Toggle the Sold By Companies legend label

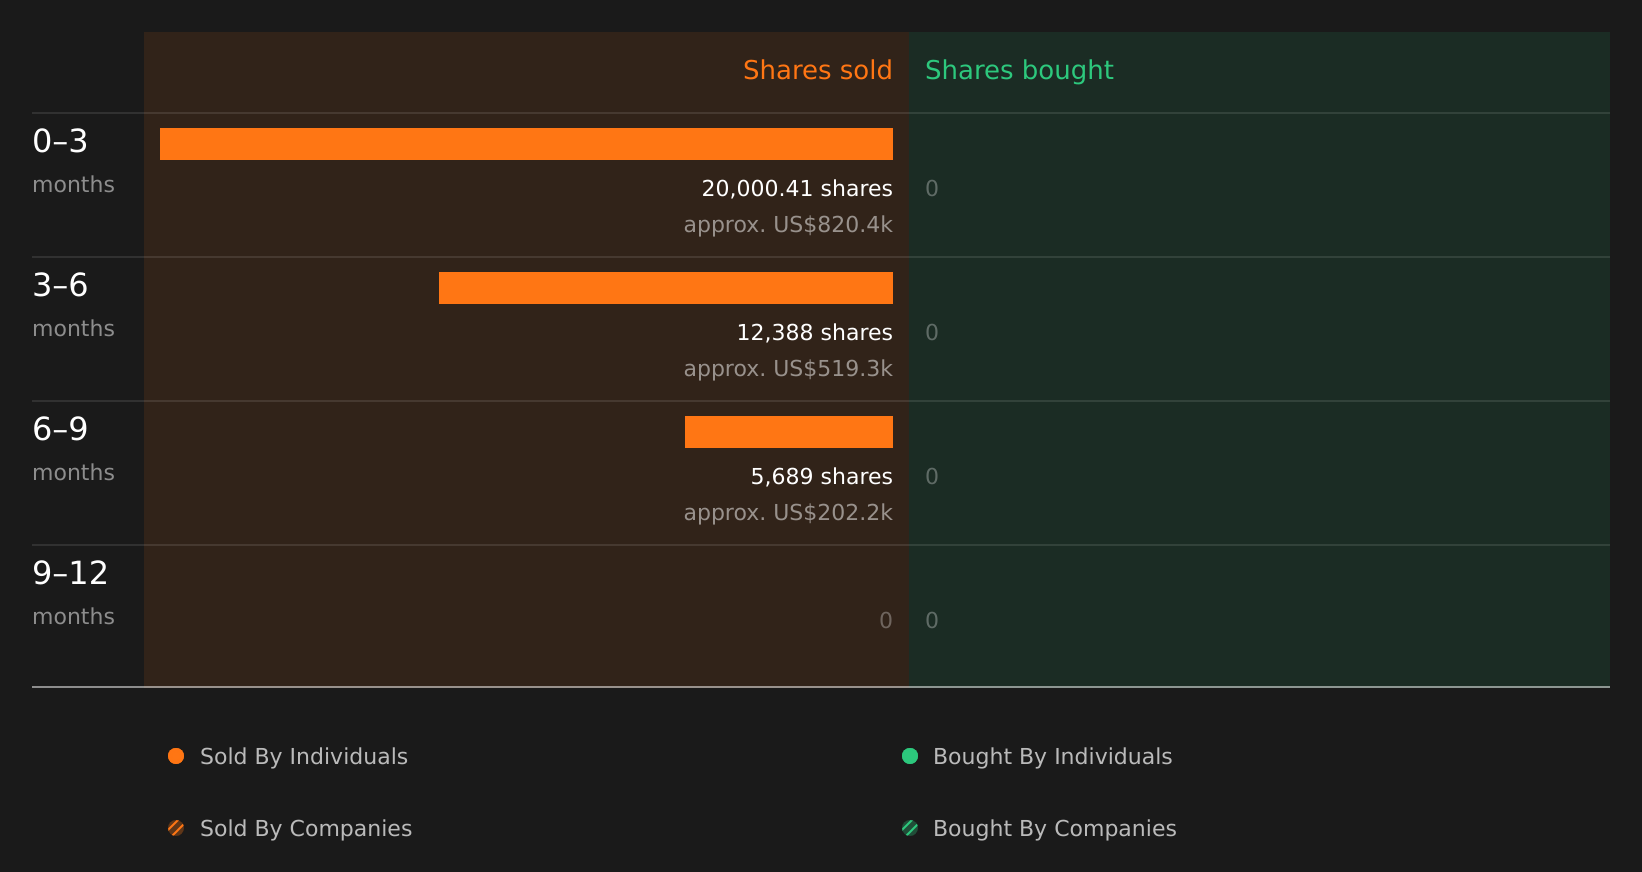306,829
